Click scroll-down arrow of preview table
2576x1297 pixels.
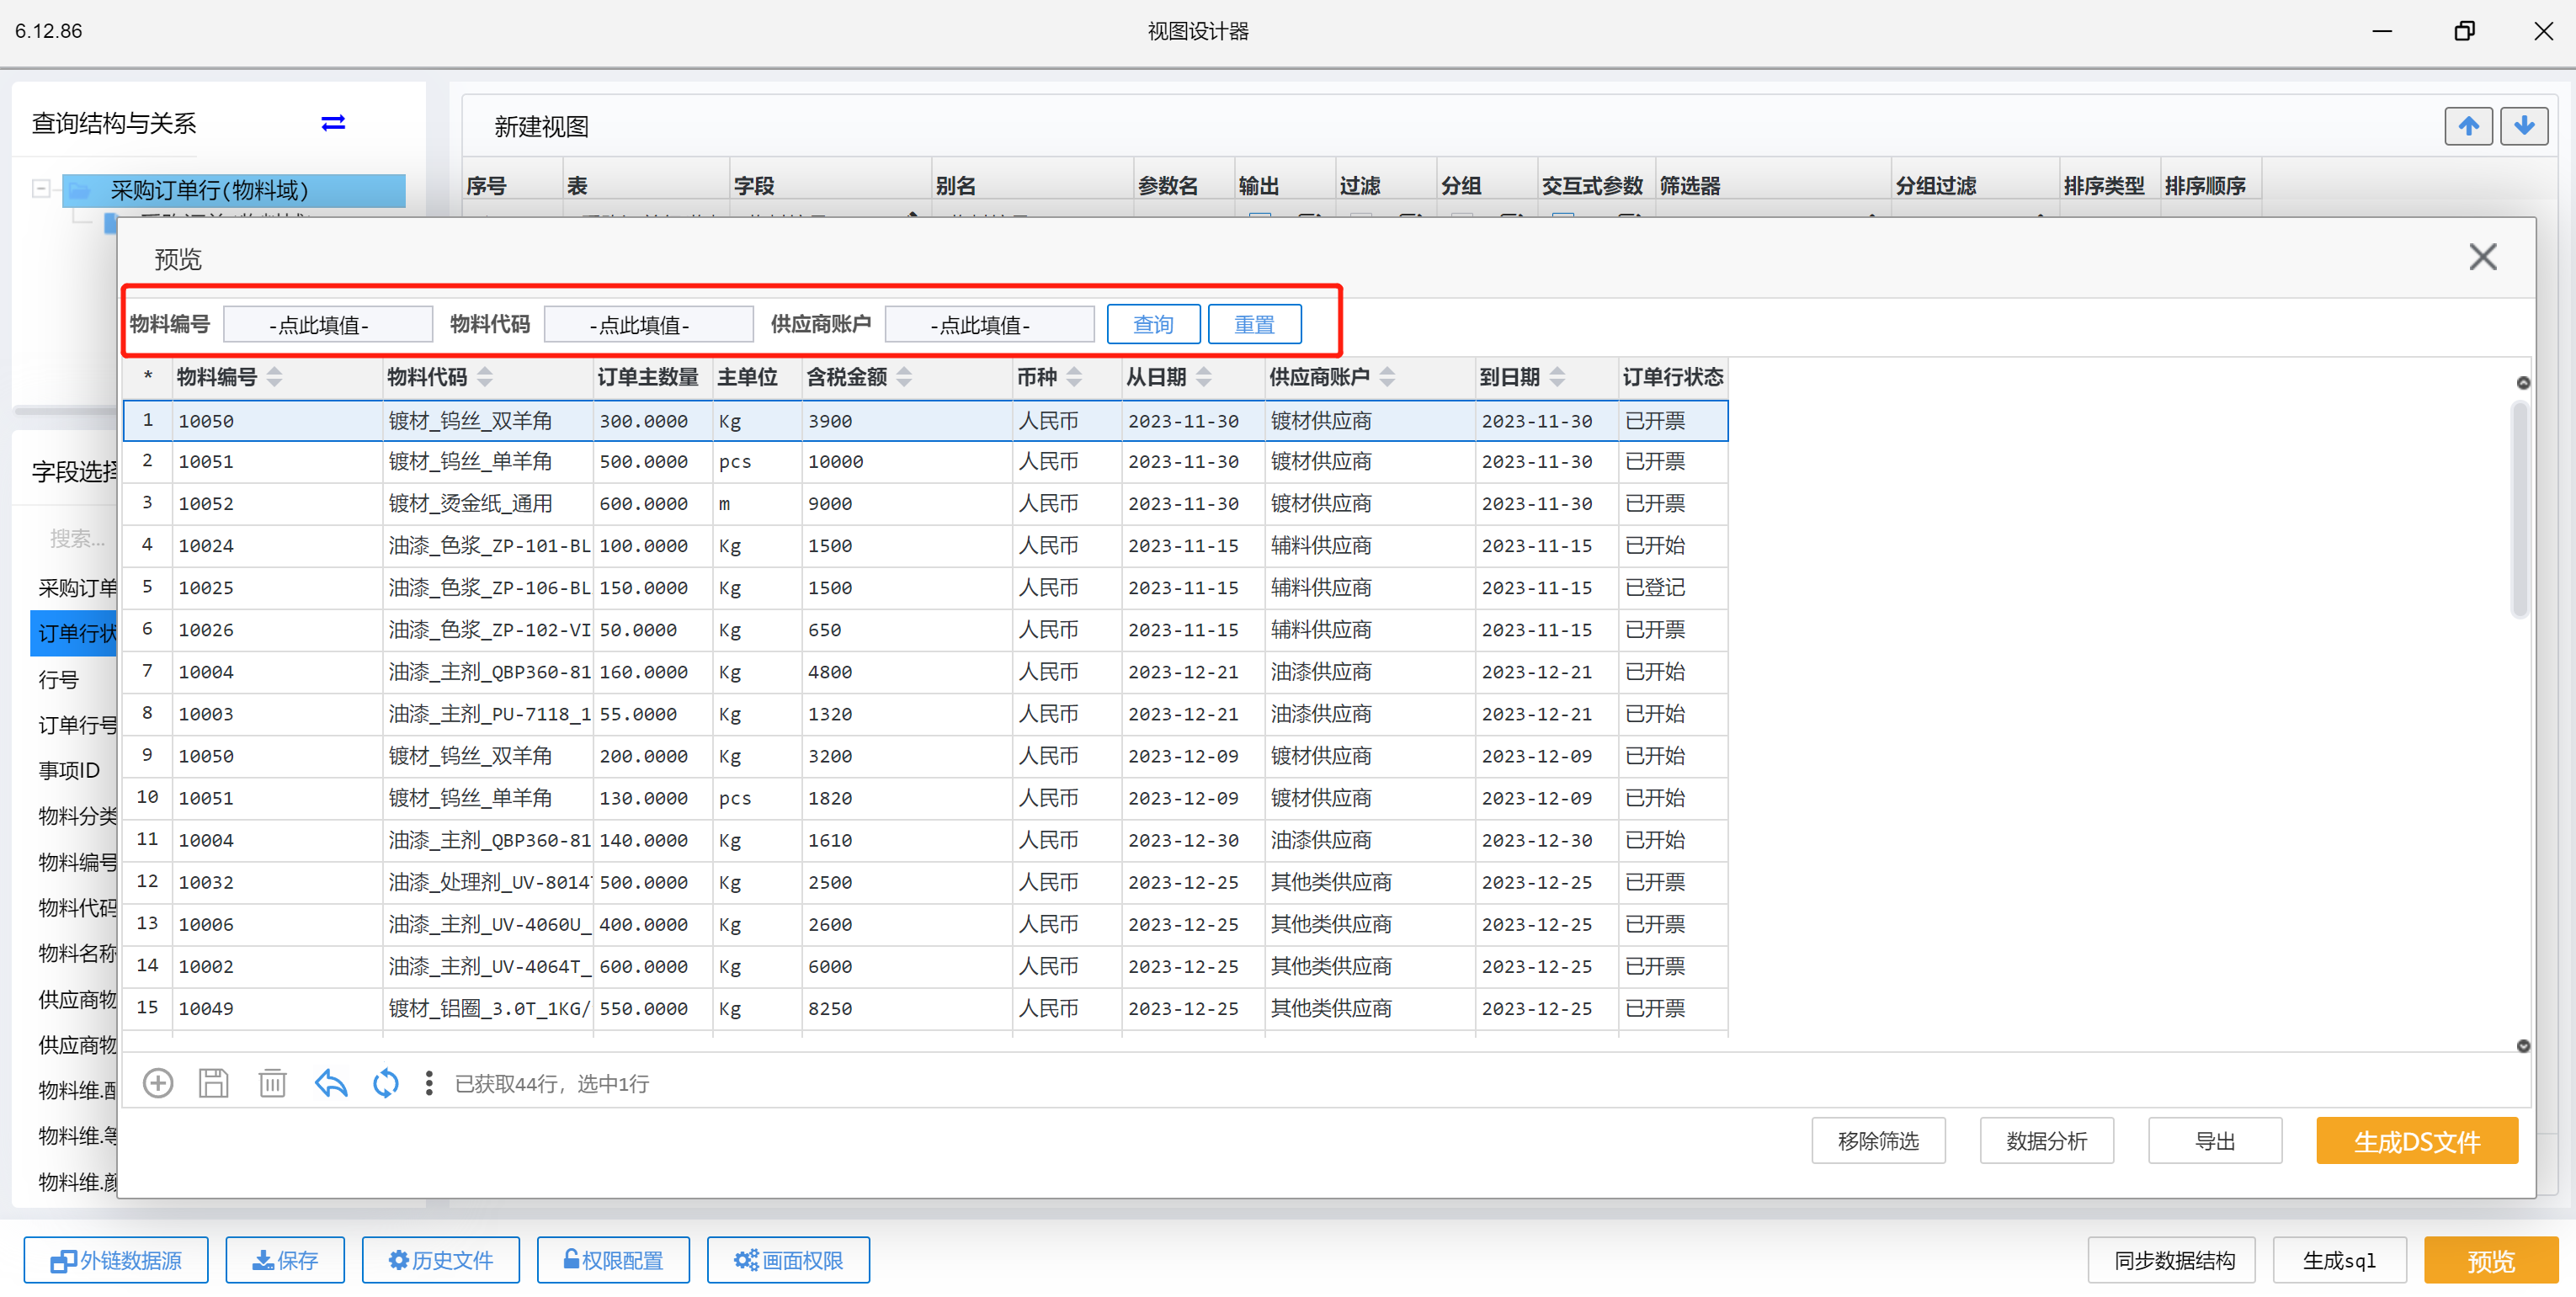click(2522, 1046)
